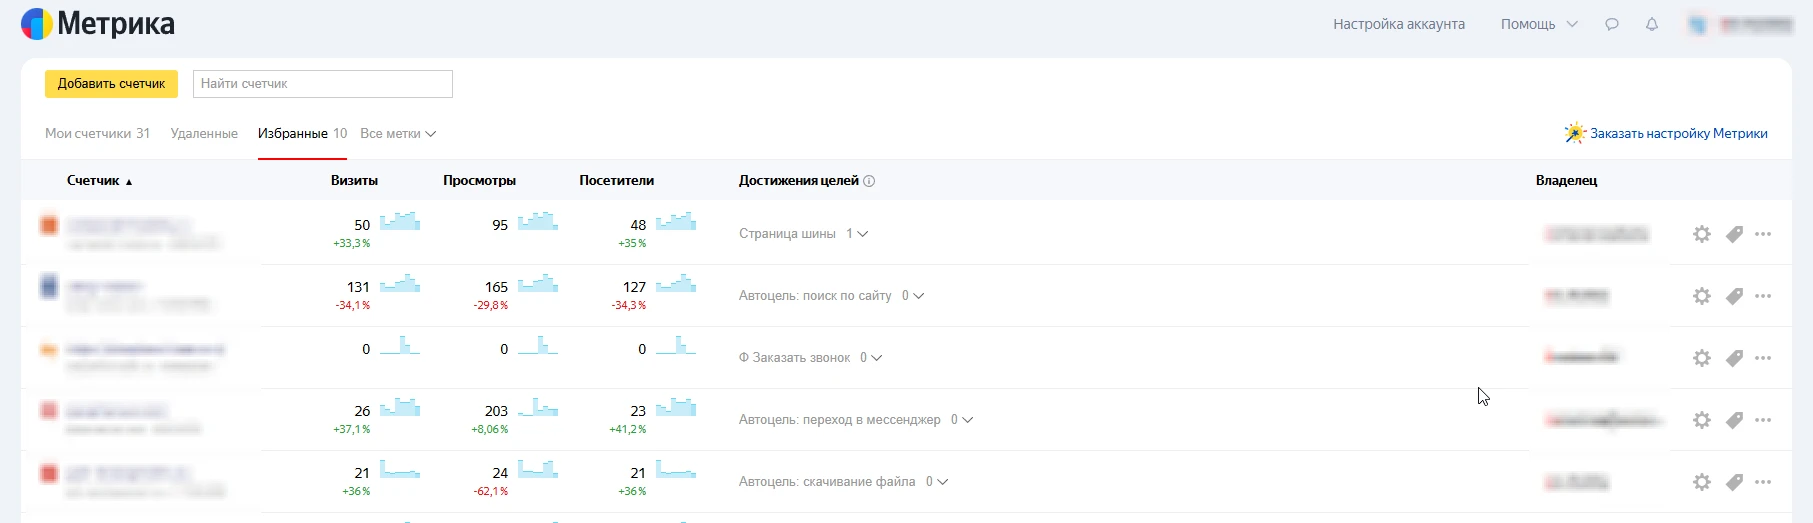1813x523 pixels.
Task: Open tag icon in Страница шины row
Action: pos(1734,234)
